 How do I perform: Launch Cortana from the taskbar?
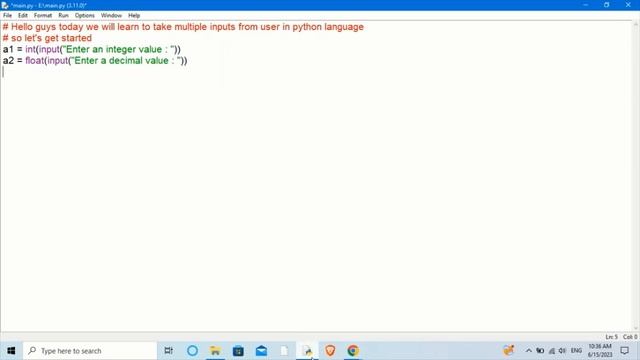(x=192, y=351)
